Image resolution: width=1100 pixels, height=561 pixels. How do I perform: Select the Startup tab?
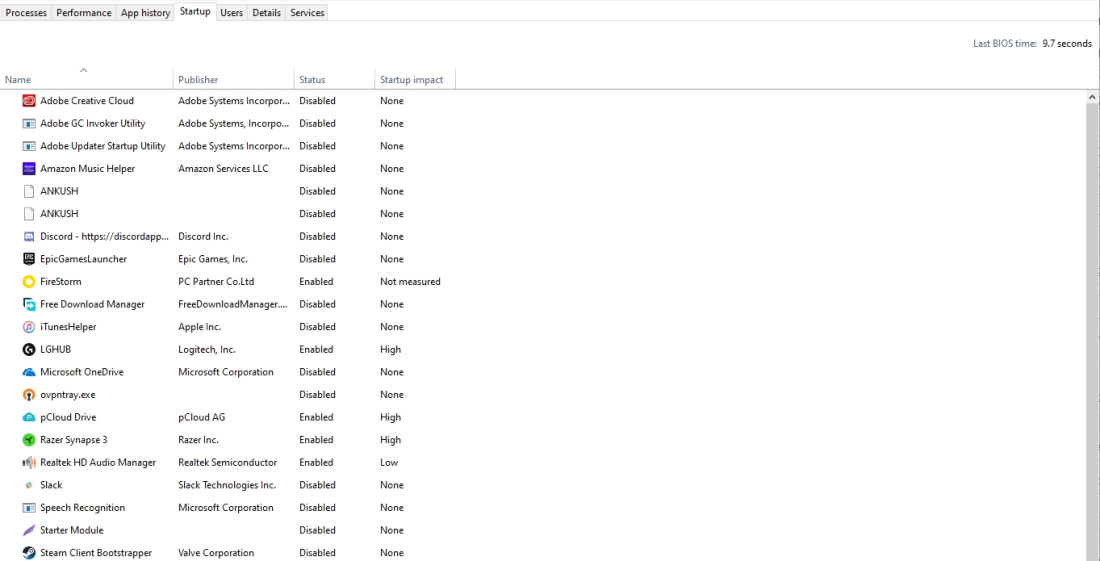(194, 11)
